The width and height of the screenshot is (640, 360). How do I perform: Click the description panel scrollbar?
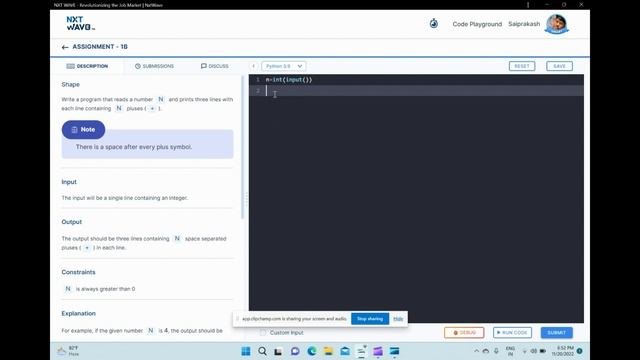(x=242, y=147)
